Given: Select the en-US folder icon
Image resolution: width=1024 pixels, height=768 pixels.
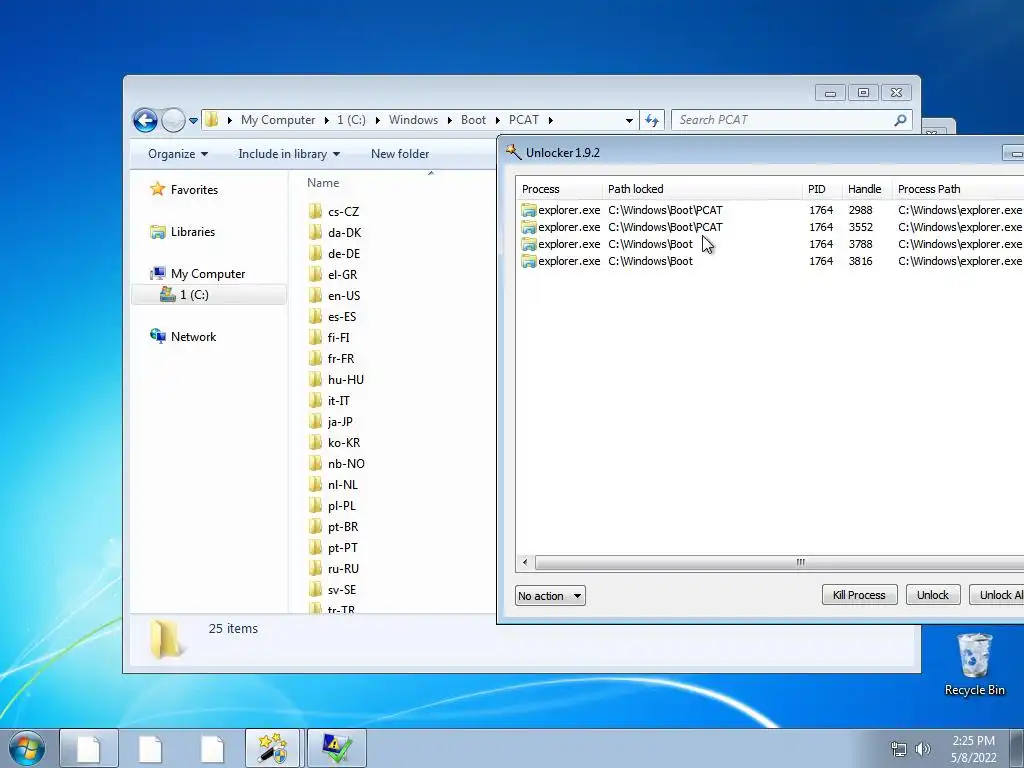Looking at the screenshot, I should (315, 295).
